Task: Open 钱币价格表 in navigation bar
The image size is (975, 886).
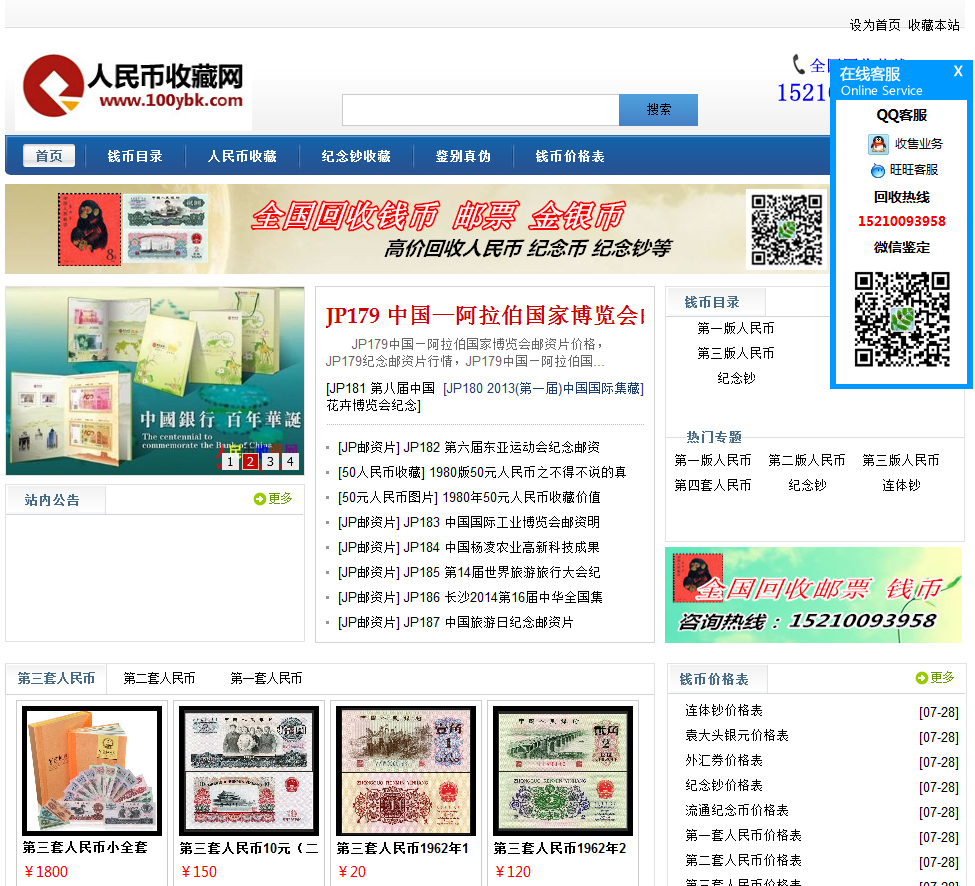Action: pos(570,156)
